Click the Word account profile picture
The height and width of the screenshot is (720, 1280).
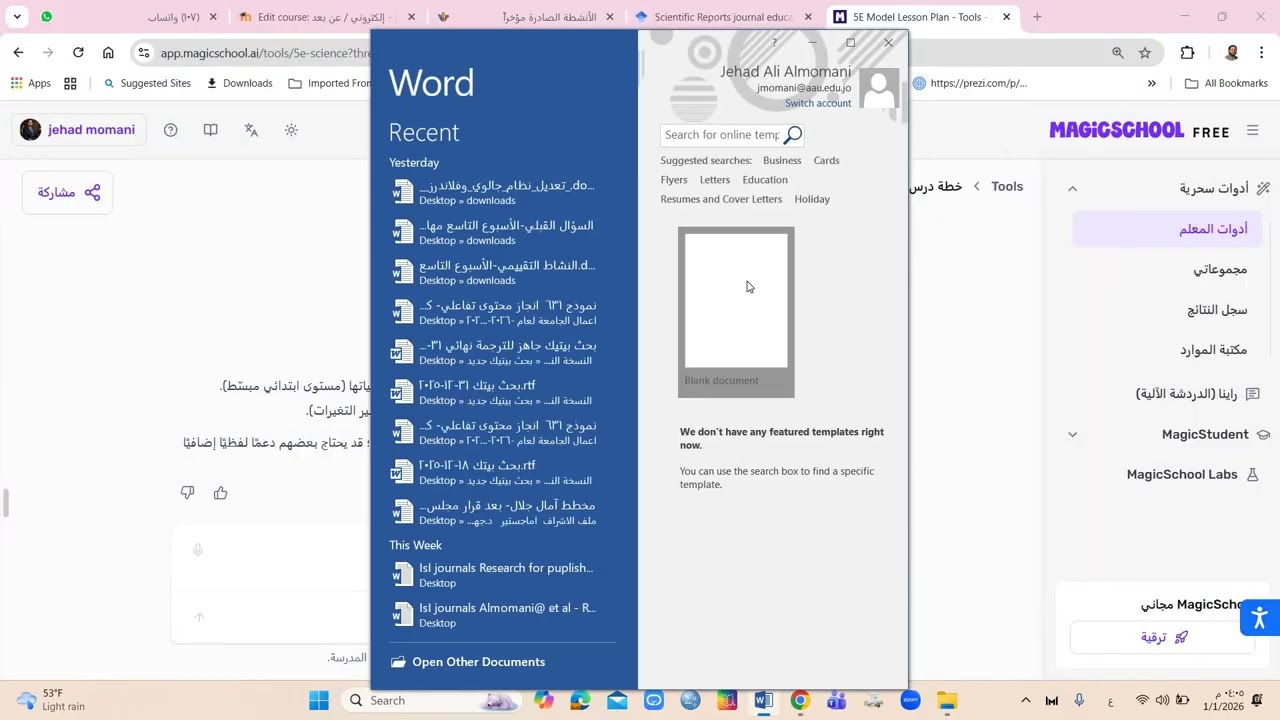click(879, 88)
